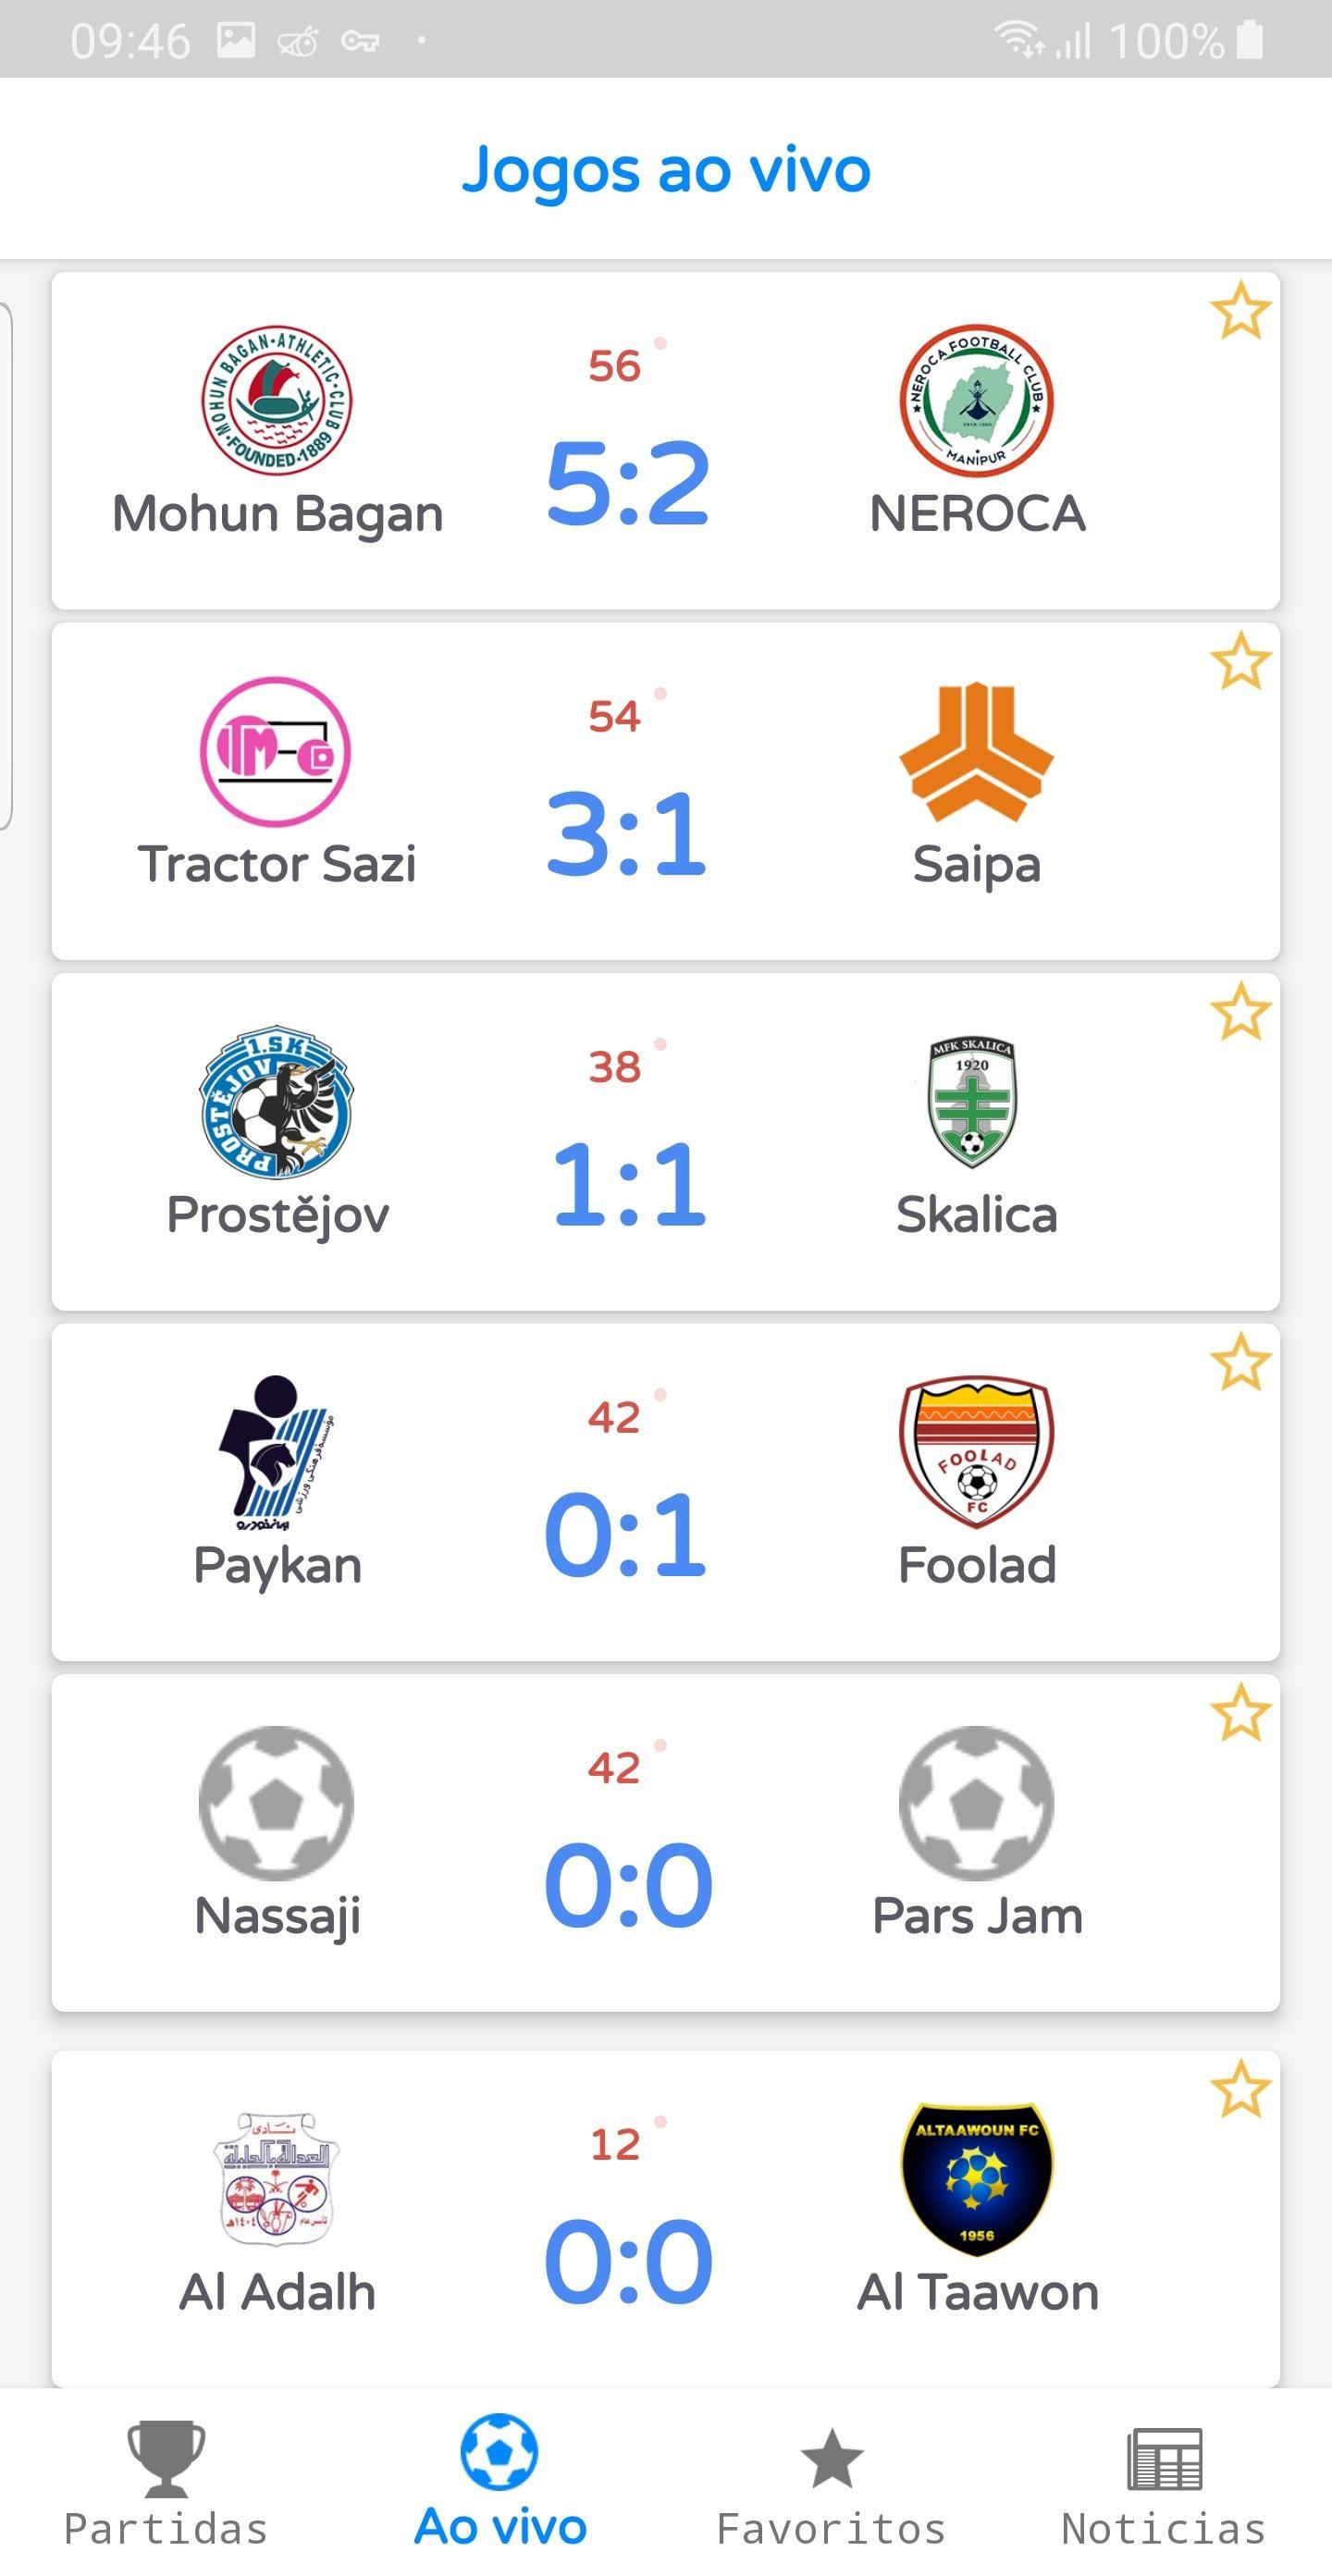
Task: Tap the Altaawoun FC badge
Action: coord(976,2179)
